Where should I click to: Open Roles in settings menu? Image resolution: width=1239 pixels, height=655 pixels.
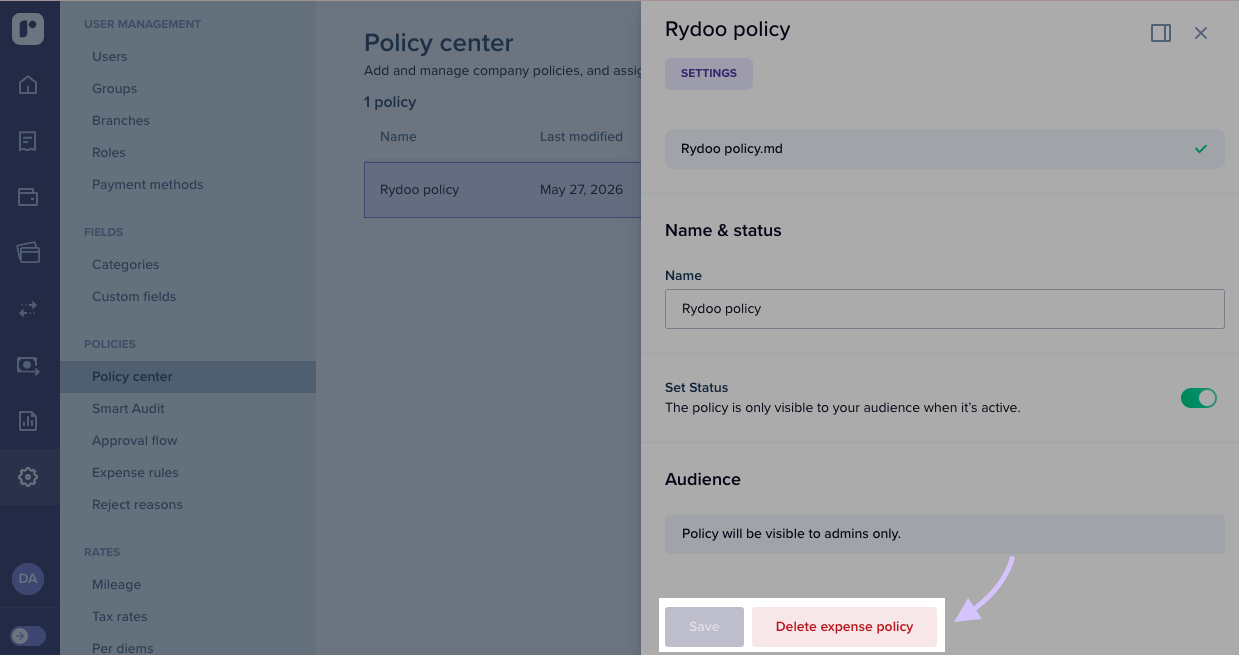109,153
